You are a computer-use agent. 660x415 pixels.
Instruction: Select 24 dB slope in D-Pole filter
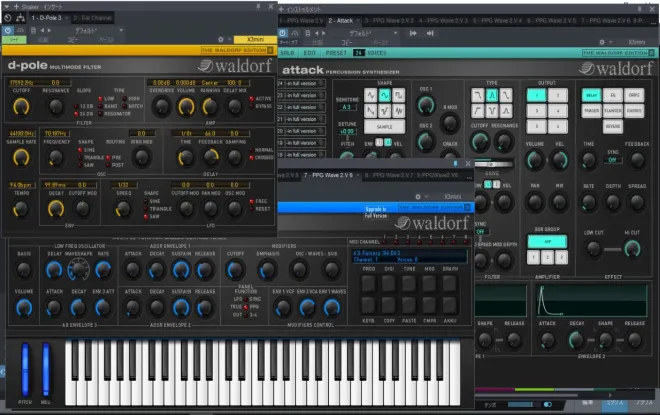point(77,114)
